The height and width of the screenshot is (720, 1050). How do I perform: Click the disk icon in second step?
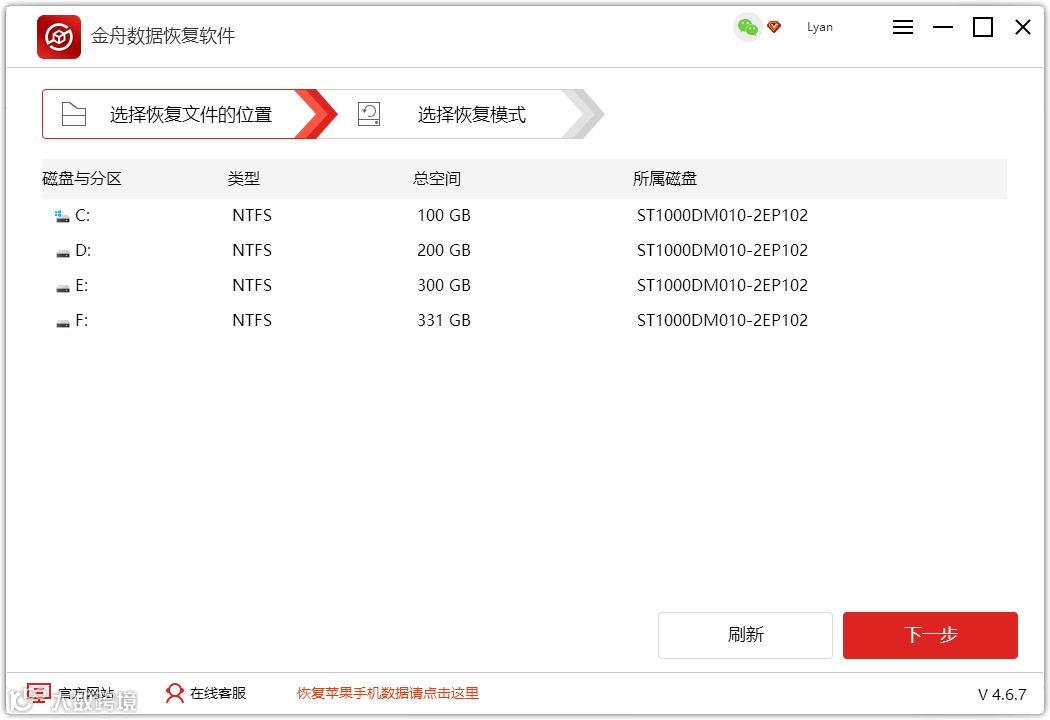(x=369, y=114)
